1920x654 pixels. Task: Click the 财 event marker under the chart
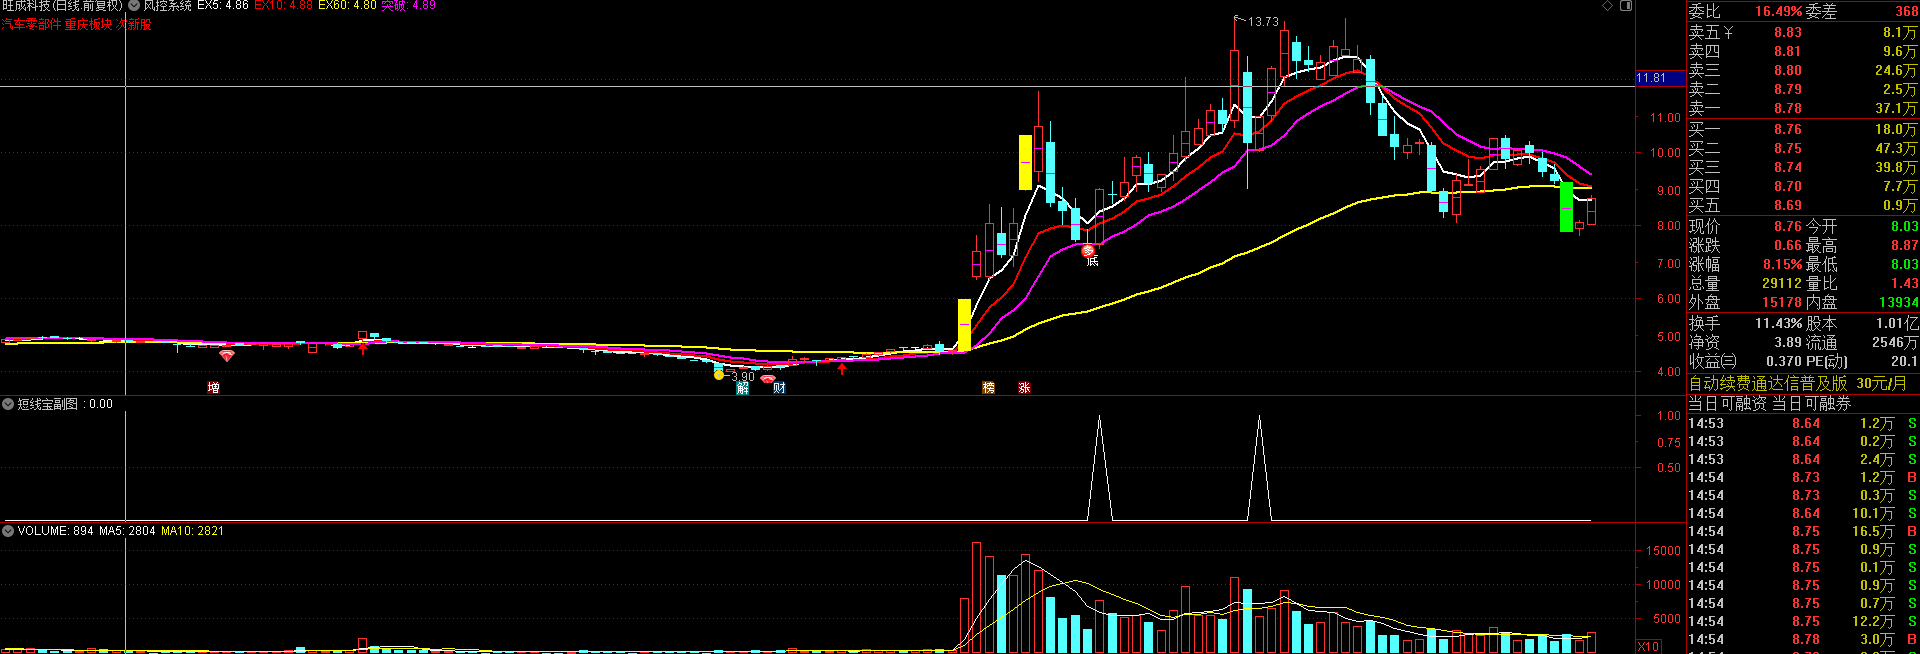click(779, 388)
